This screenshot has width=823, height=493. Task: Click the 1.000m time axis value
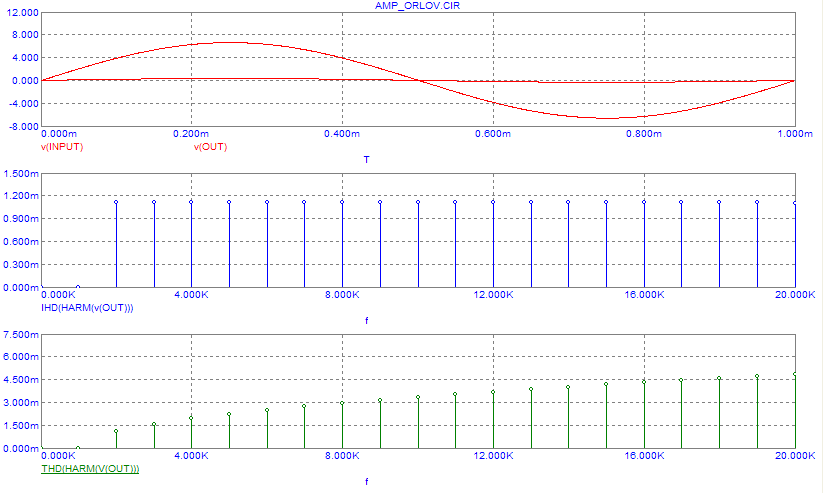(x=795, y=134)
